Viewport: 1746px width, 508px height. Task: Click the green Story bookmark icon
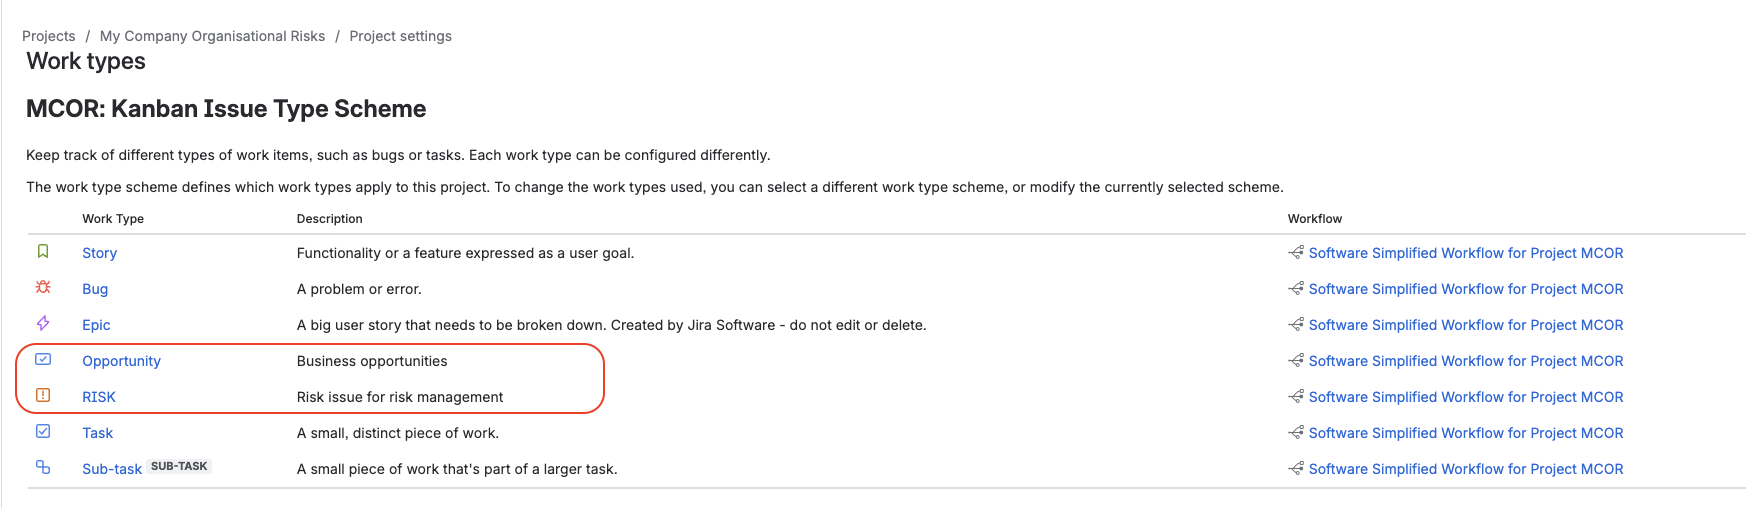[x=43, y=251]
